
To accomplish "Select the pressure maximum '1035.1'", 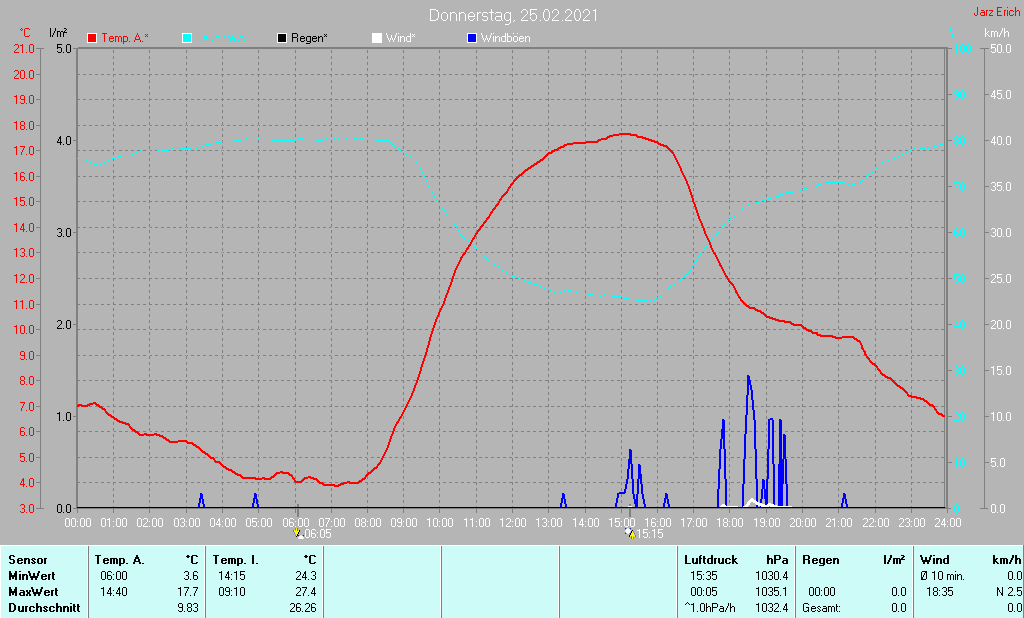I will (772, 592).
